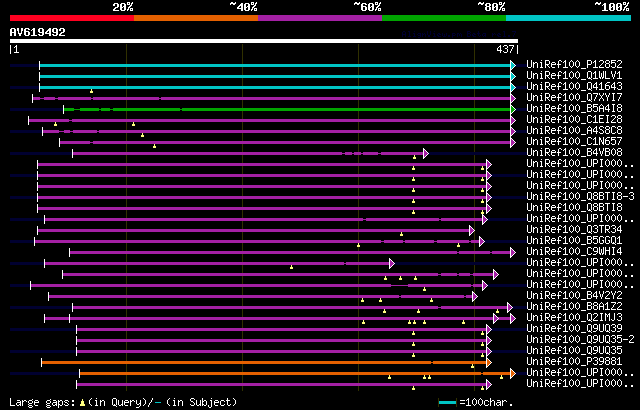Screen dimensions: 640x410
Task: Select the UniRef100_Q3TR34 label
Action: [574, 230]
